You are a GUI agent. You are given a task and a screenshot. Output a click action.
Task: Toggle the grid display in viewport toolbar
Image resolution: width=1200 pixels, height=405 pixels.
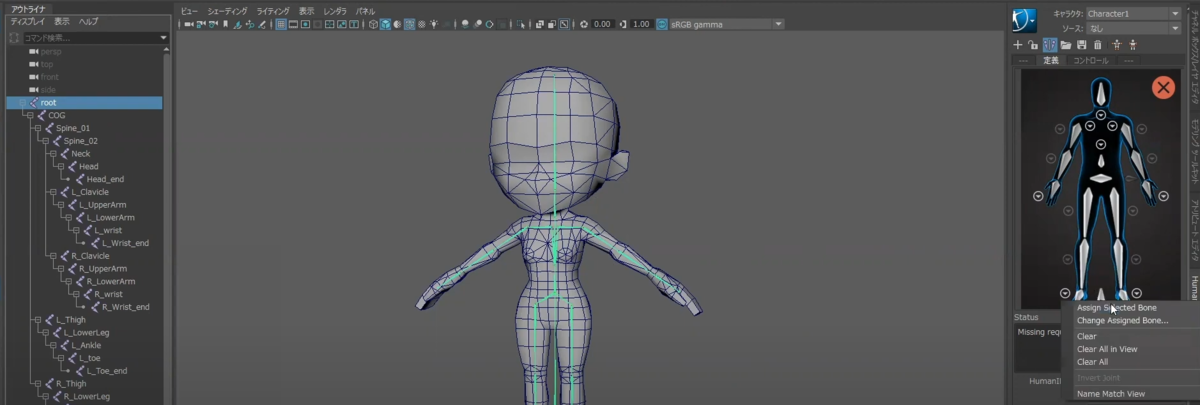[281, 24]
